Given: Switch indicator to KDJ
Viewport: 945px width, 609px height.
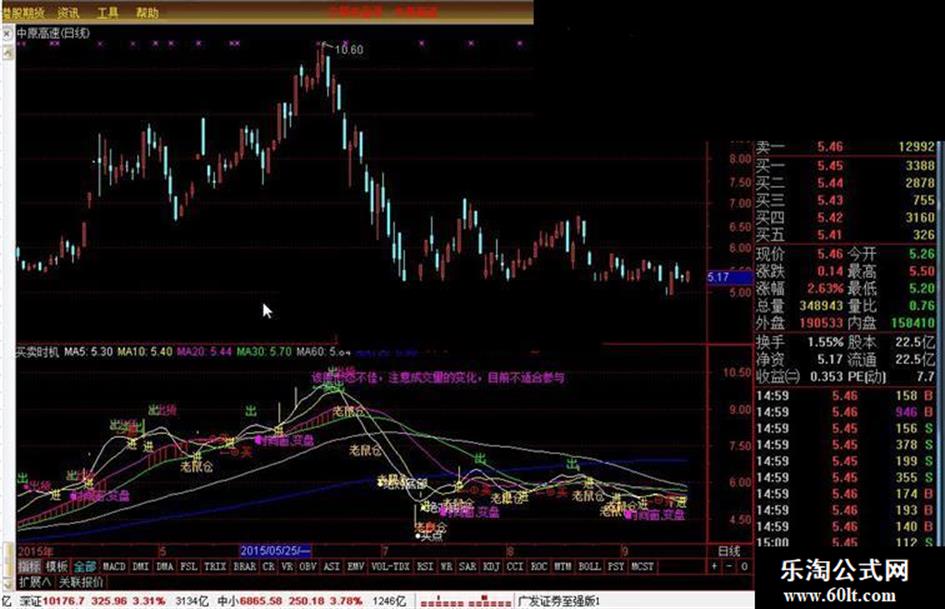Looking at the screenshot, I should (492, 566).
